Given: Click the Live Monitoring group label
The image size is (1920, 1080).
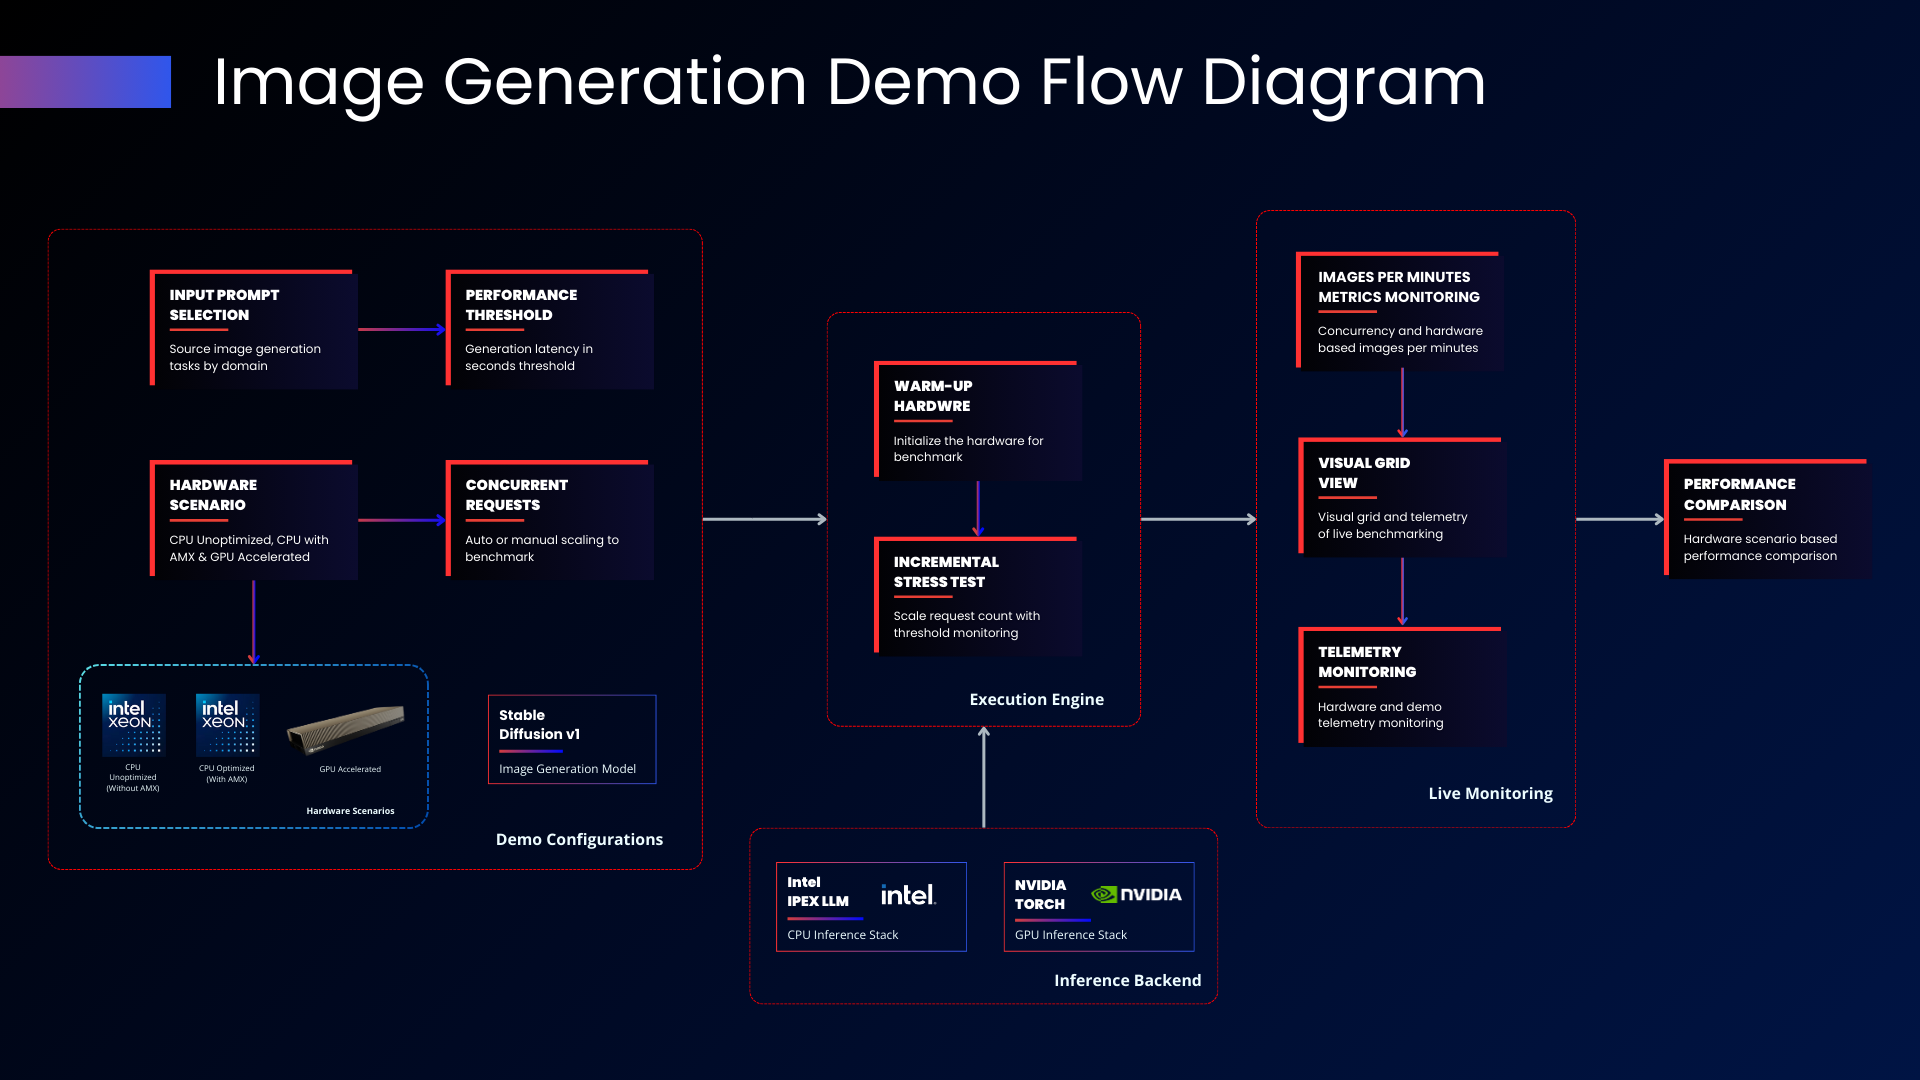Looking at the screenshot, I should click(1491, 794).
